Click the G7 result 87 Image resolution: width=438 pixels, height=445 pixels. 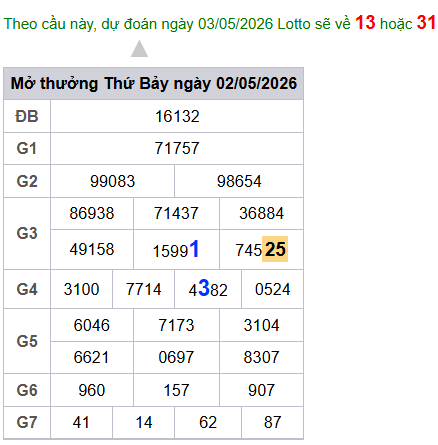pyautogui.click(x=272, y=422)
